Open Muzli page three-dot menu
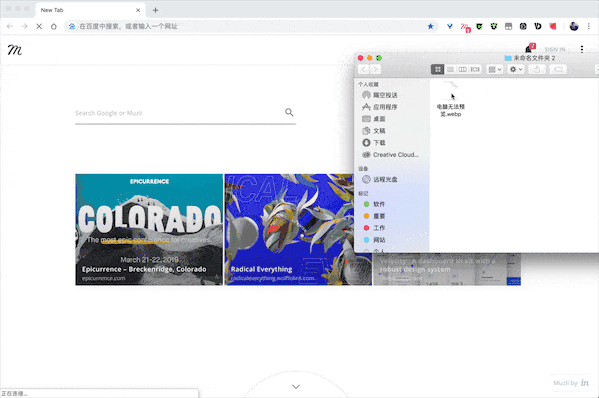The height and width of the screenshot is (398, 599). click(x=582, y=49)
